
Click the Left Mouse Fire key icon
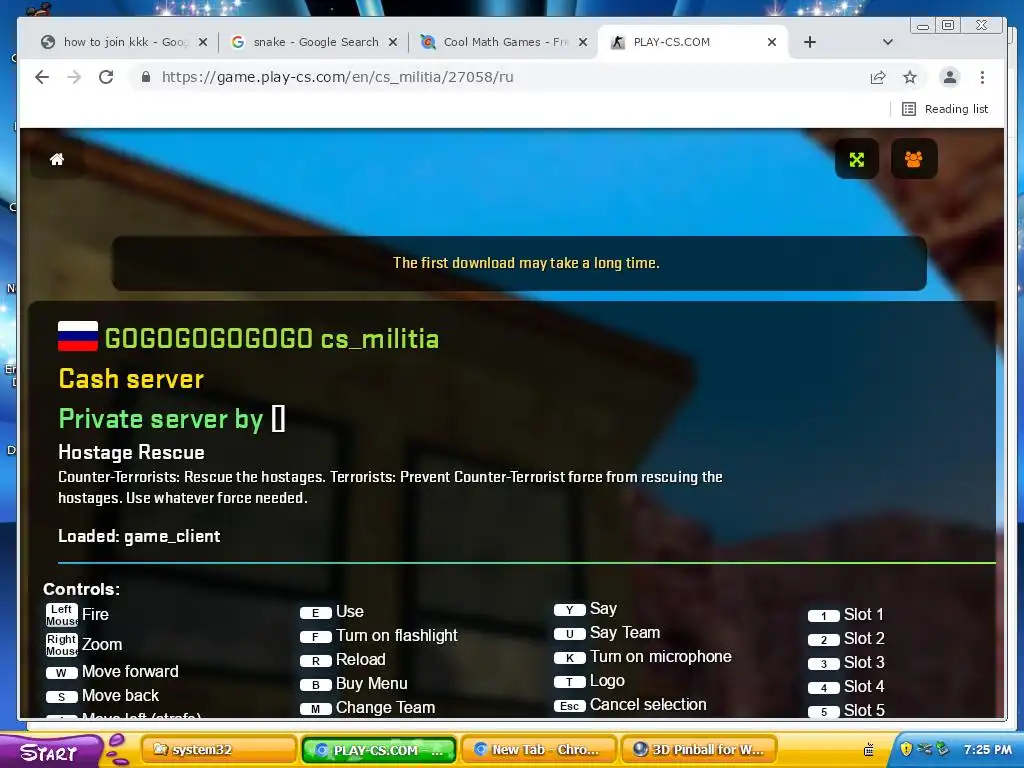click(x=61, y=615)
